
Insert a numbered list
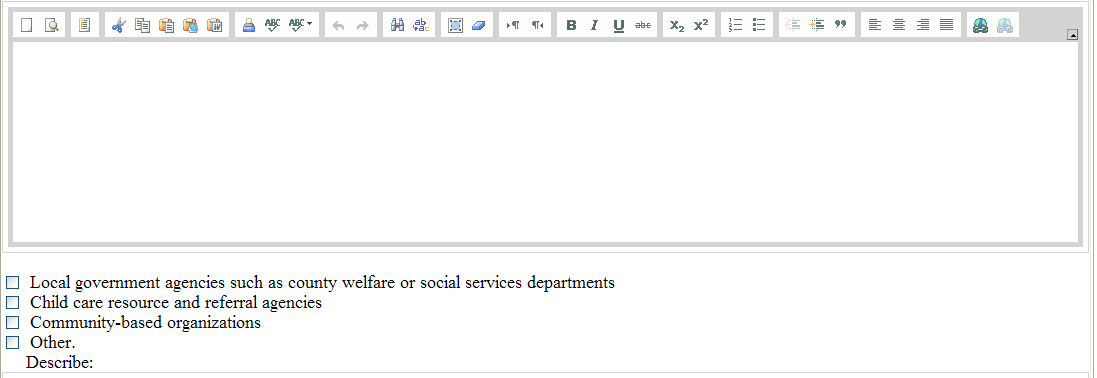735,25
